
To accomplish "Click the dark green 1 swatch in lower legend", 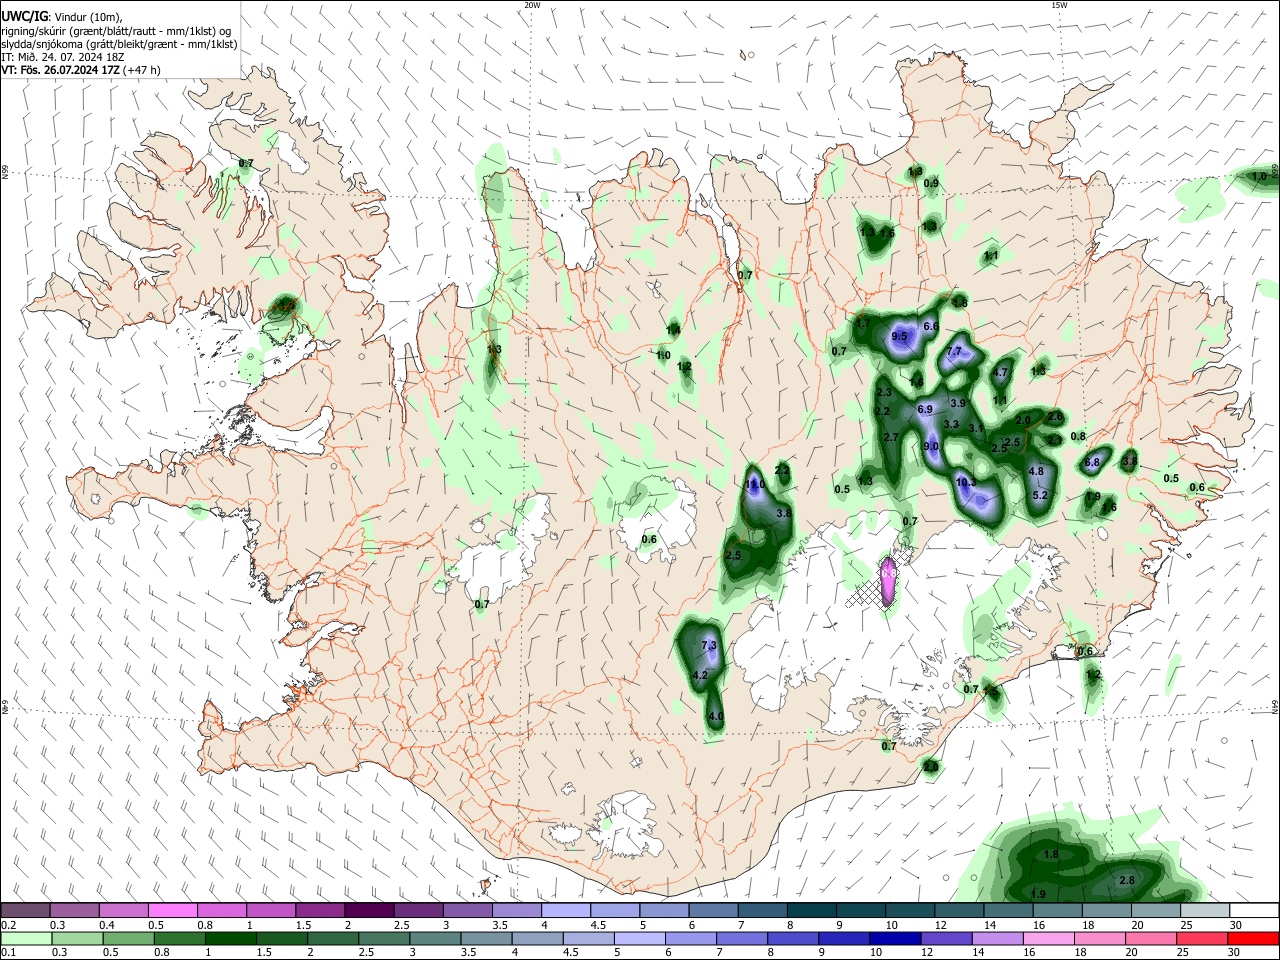I will [x=231, y=938].
